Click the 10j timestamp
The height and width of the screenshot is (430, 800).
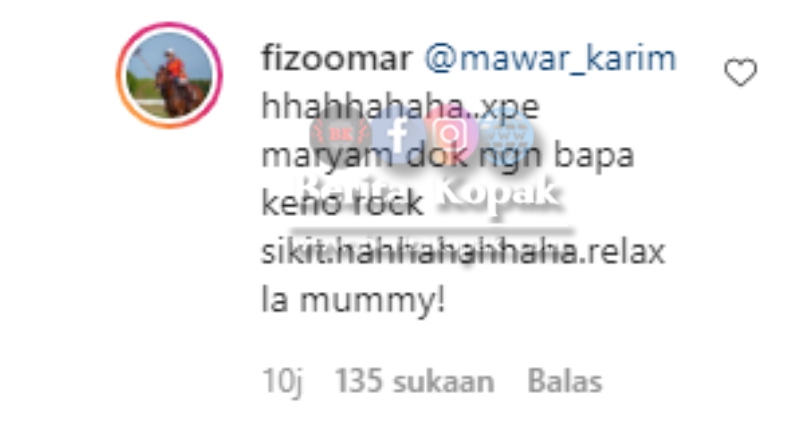click(282, 383)
